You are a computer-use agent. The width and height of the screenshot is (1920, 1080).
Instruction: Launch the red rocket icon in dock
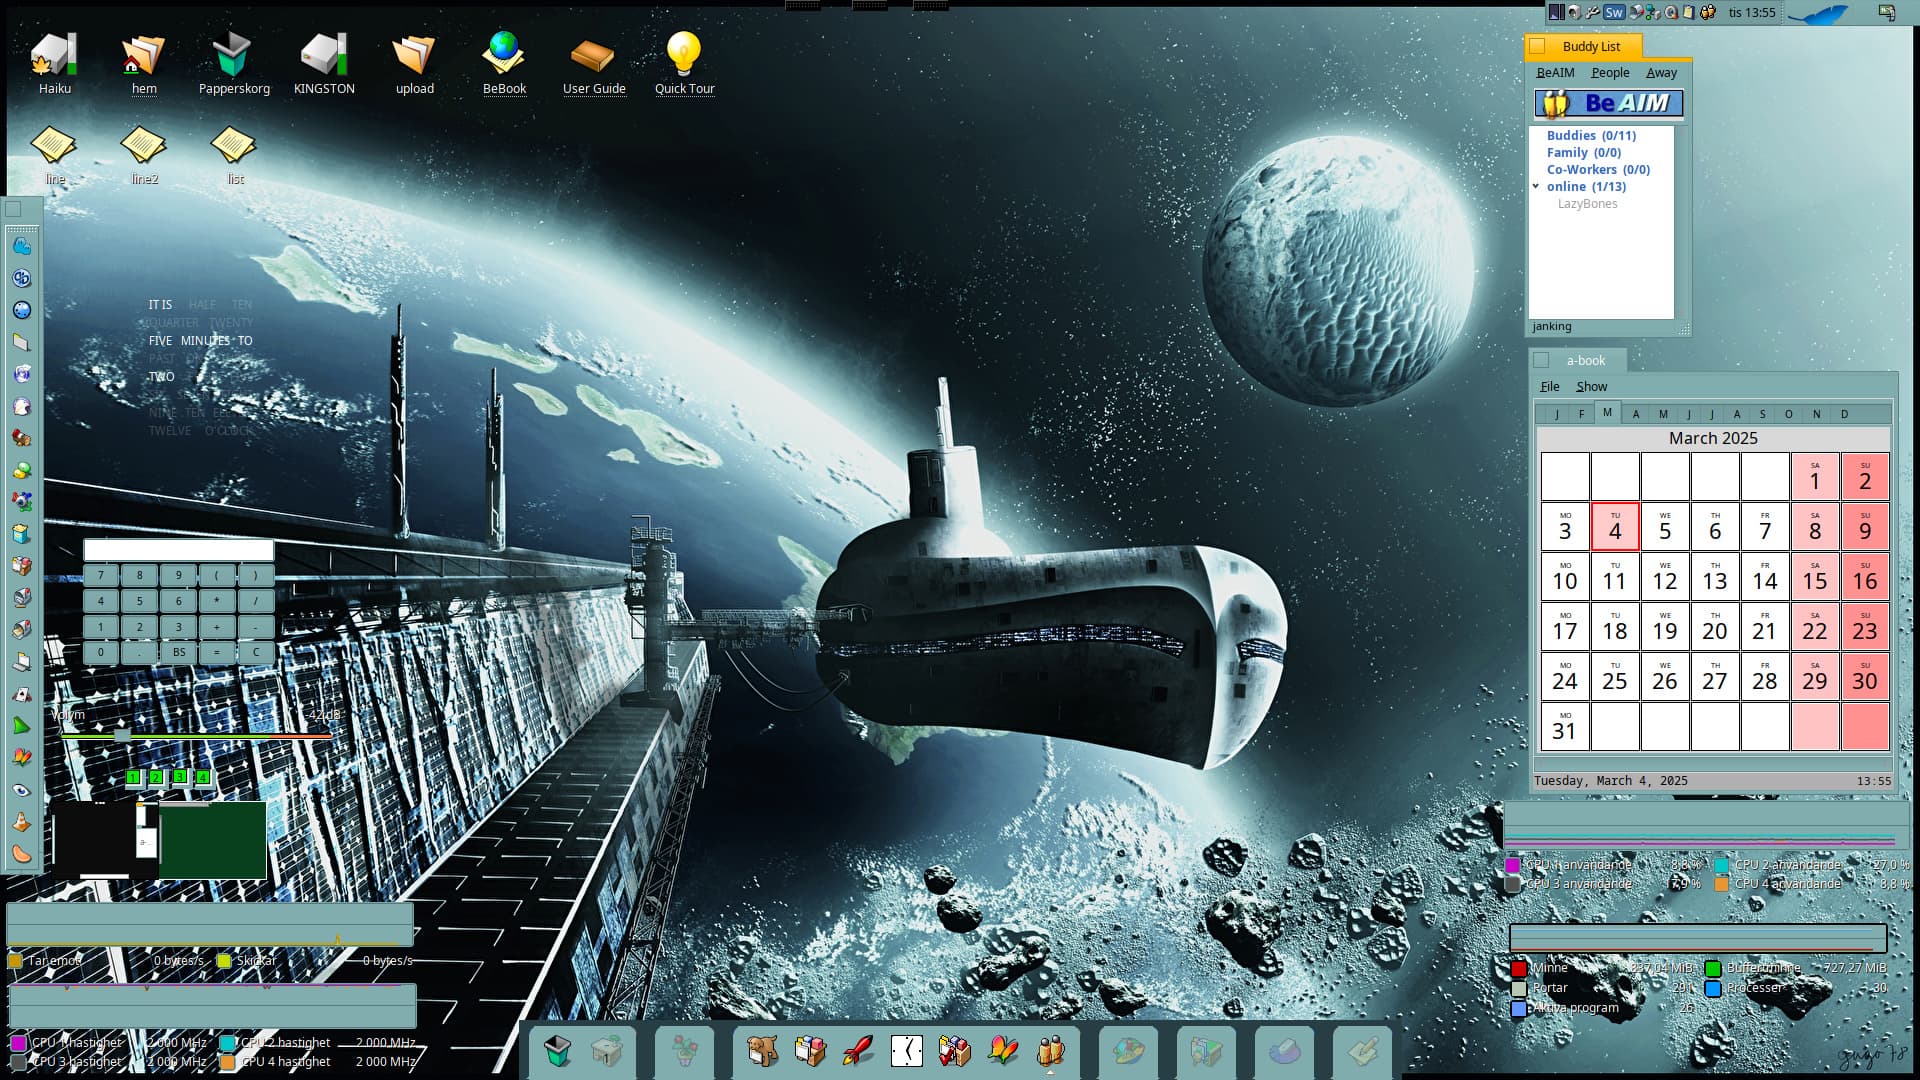click(x=858, y=1050)
